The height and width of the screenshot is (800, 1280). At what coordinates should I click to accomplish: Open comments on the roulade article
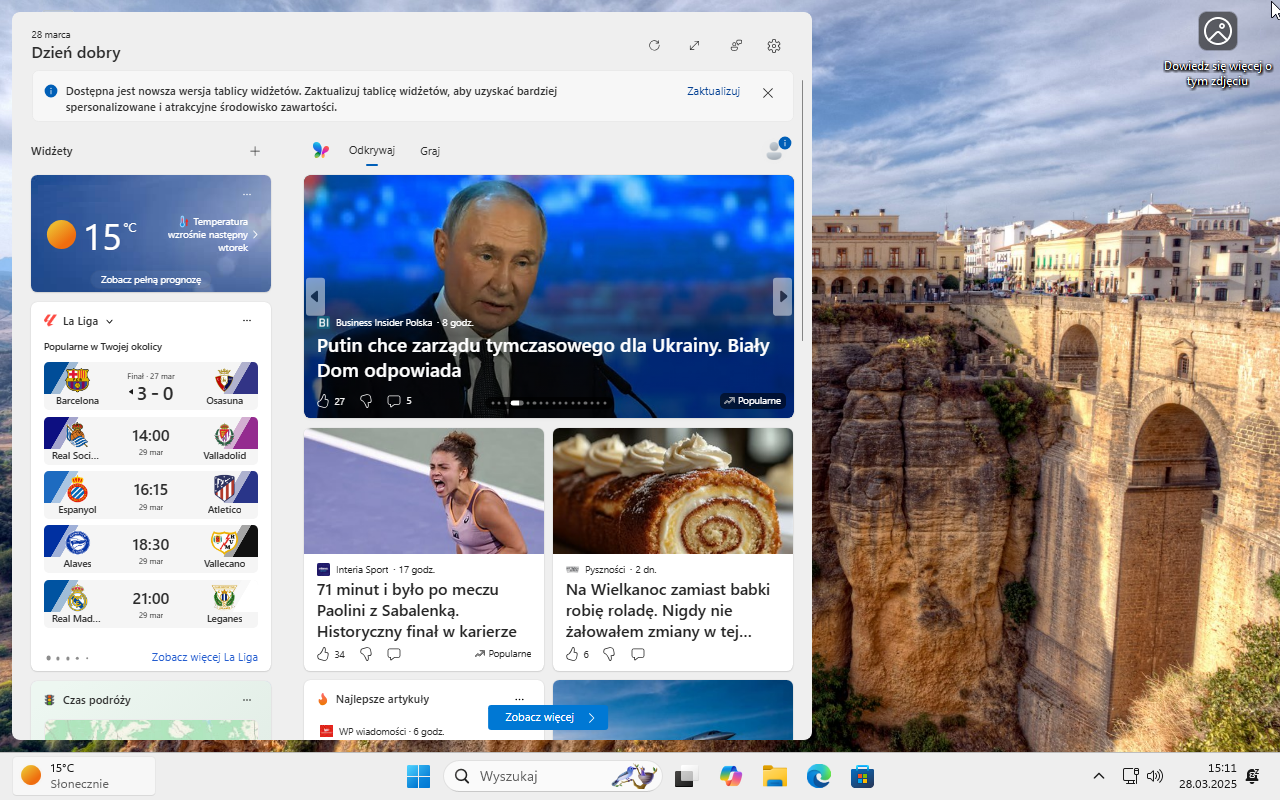[638, 654]
